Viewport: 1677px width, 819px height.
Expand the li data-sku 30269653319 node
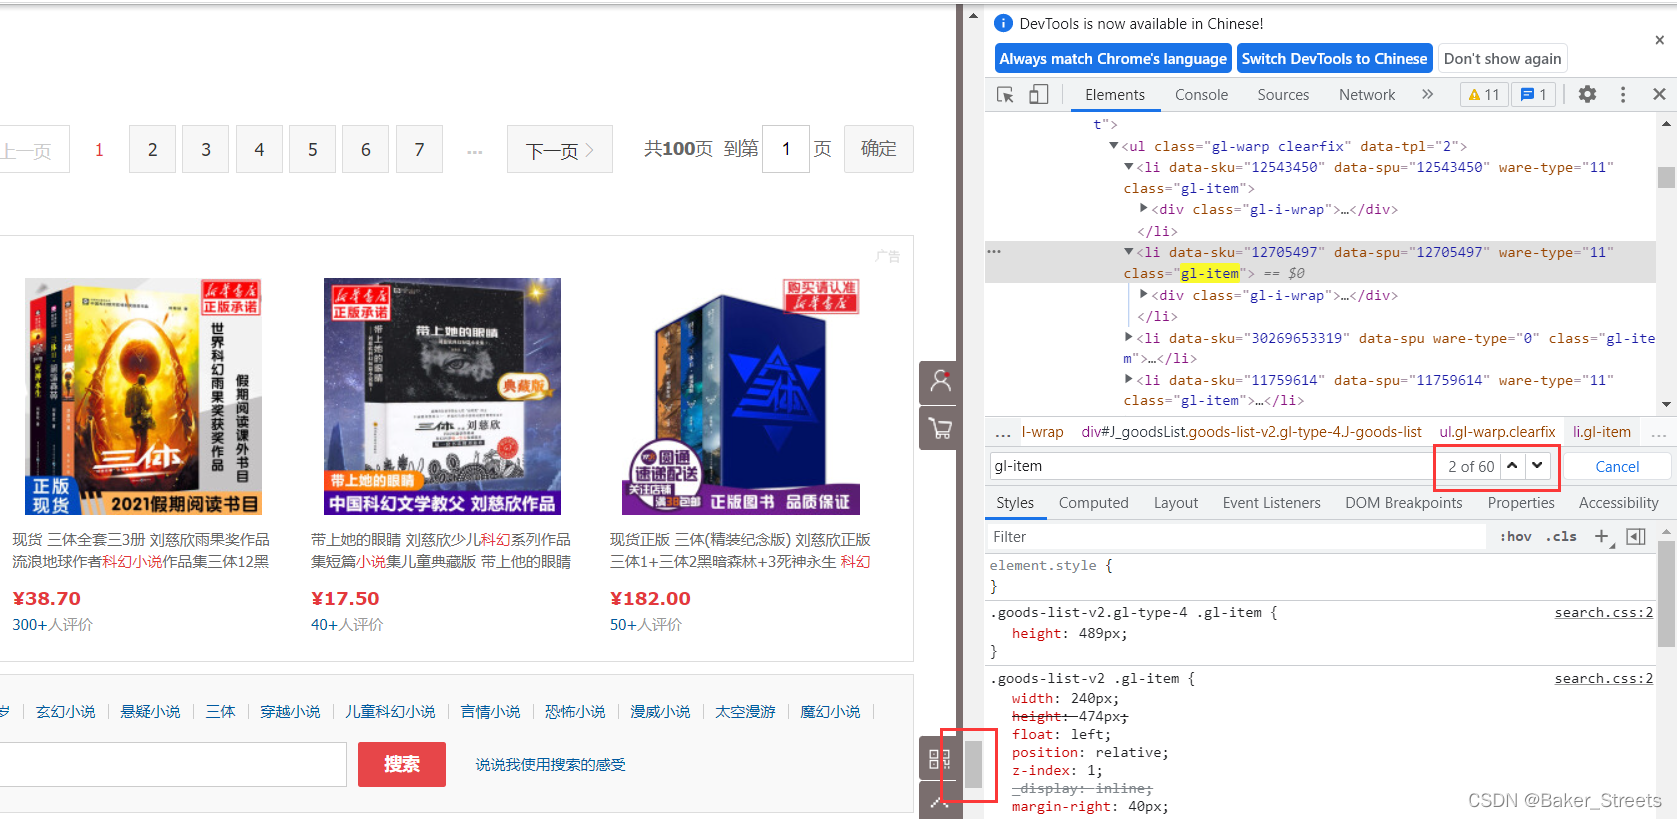point(1128,338)
